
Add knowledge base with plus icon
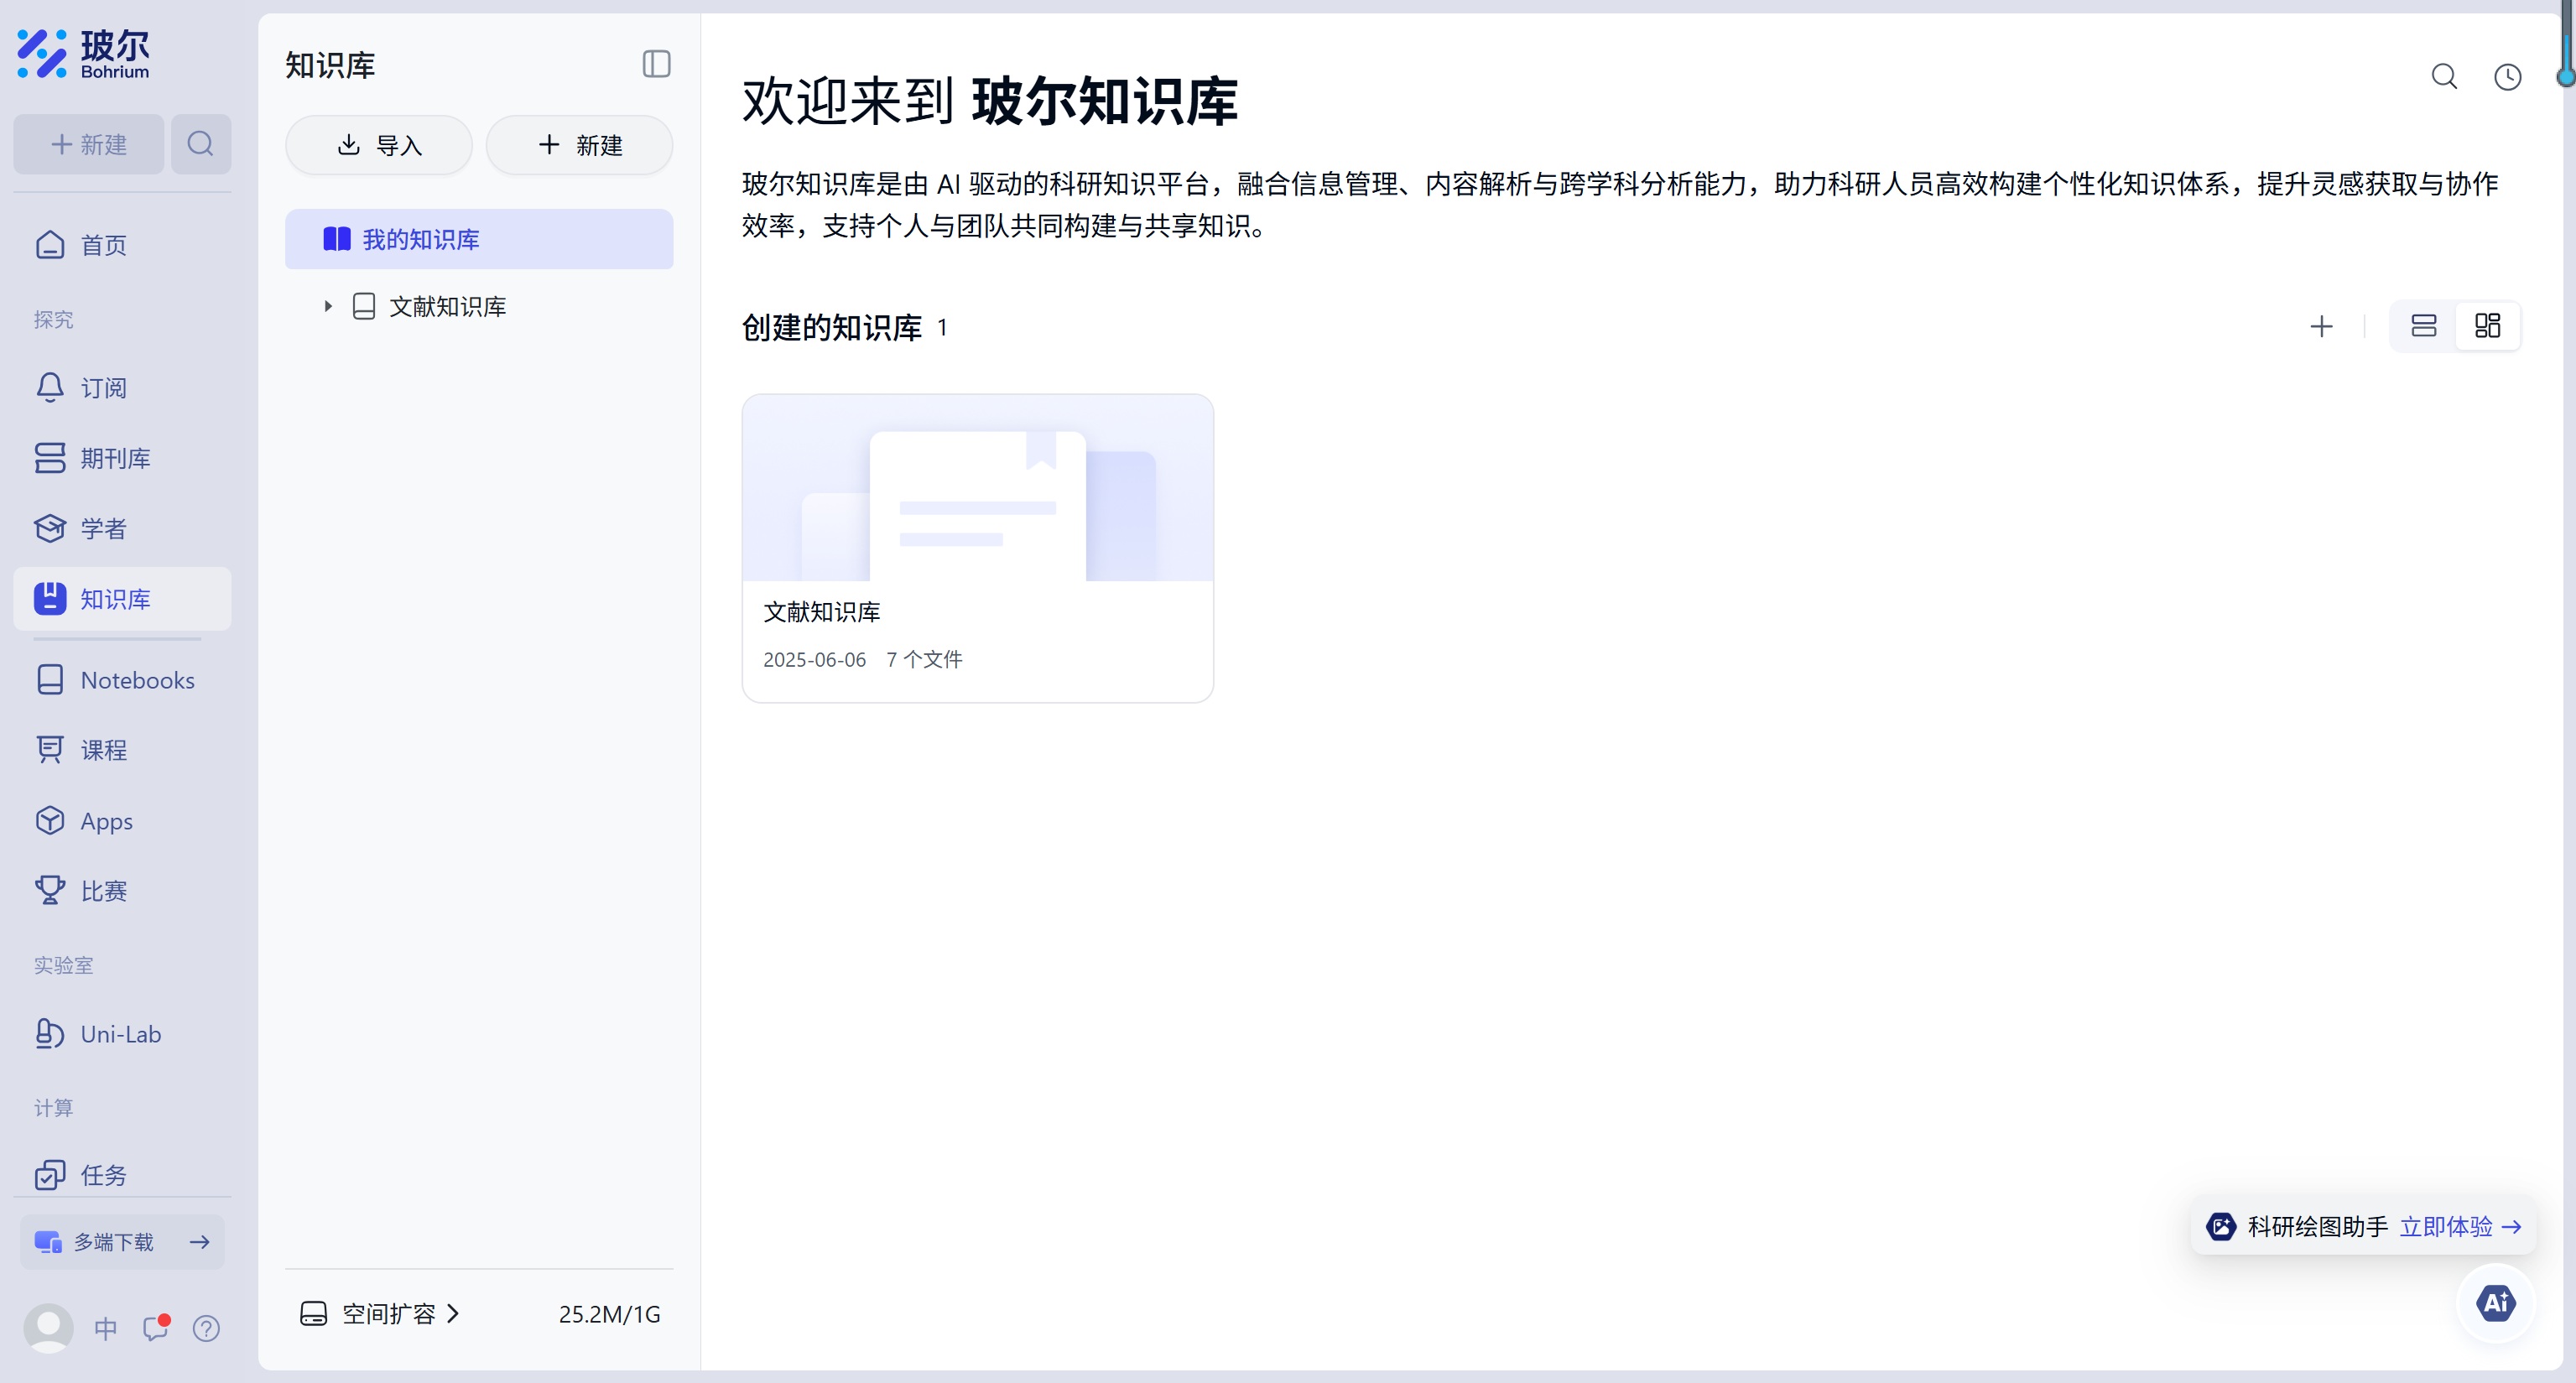click(2321, 326)
